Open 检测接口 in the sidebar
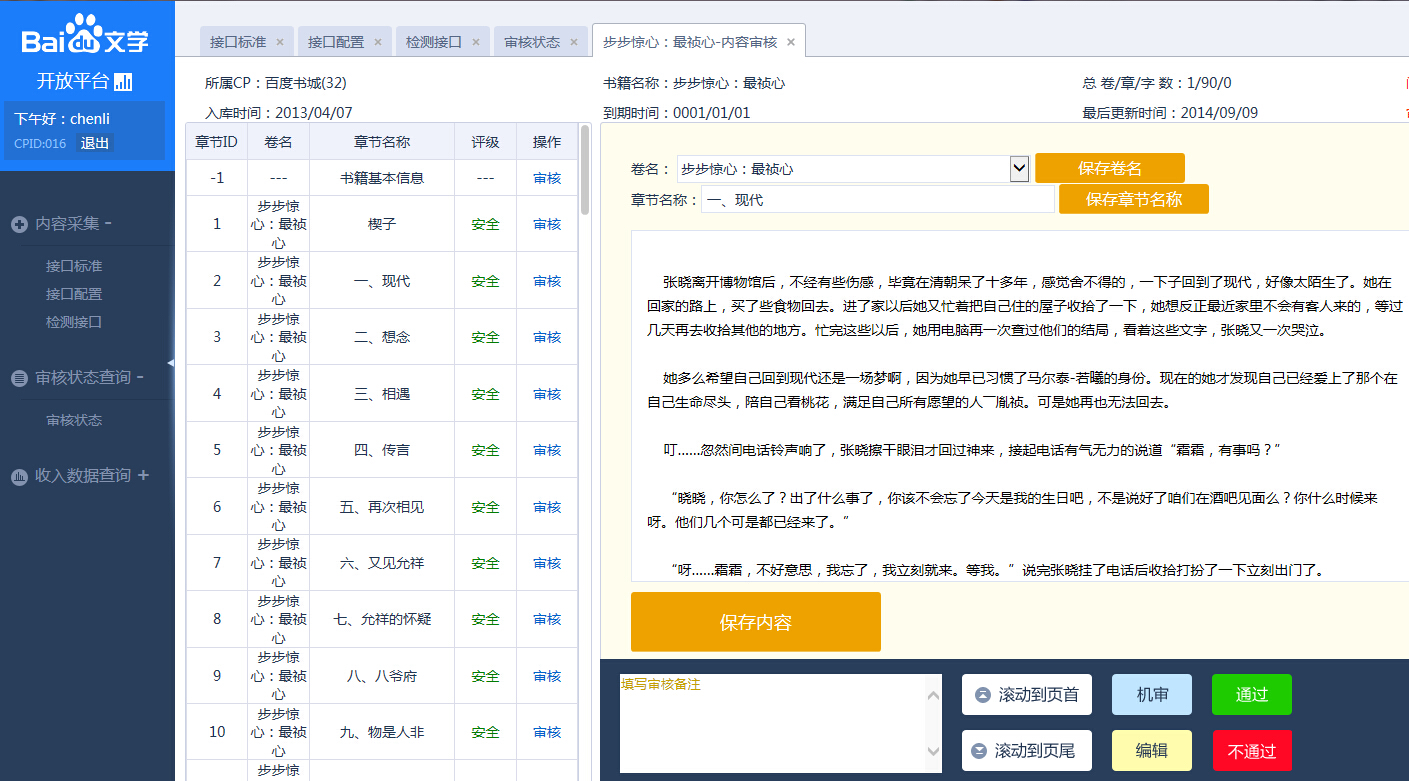 coord(74,322)
